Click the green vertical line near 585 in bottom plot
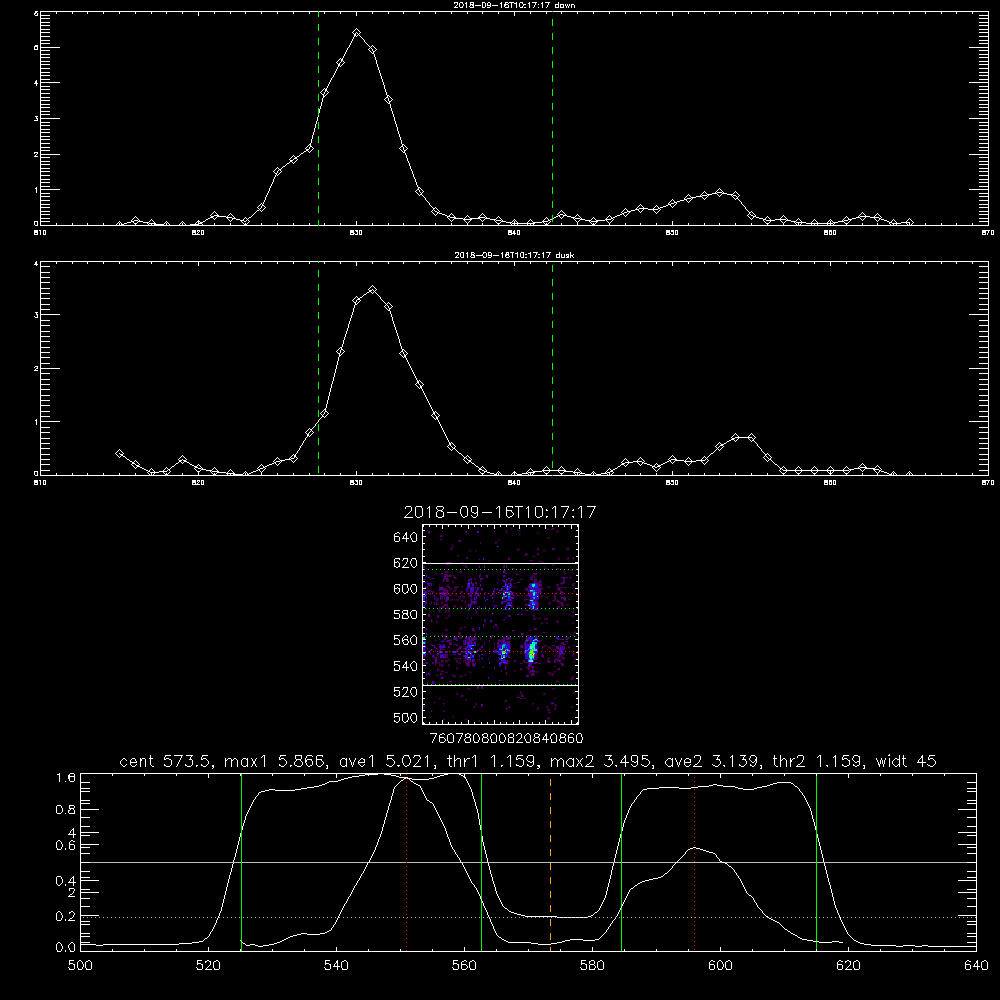The width and height of the screenshot is (1000, 1000). [x=621, y=862]
